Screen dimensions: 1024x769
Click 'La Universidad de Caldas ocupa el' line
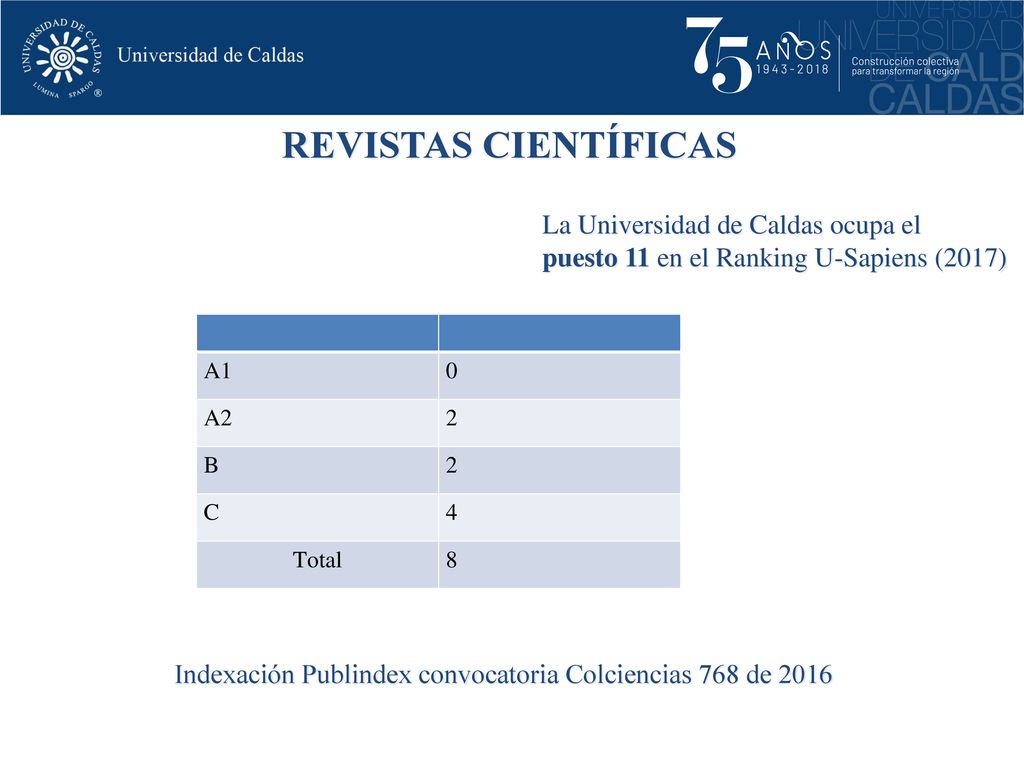(731, 225)
